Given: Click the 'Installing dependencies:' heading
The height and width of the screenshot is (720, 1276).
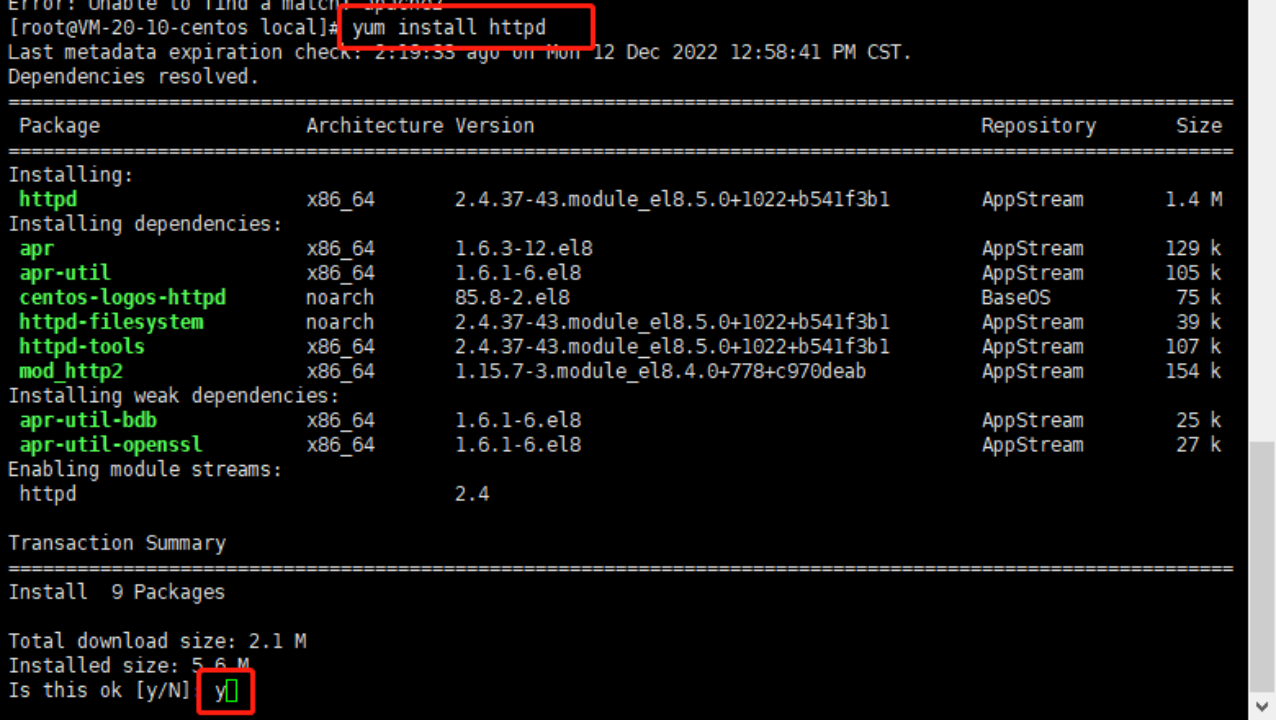Looking at the screenshot, I should click(146, 224).
